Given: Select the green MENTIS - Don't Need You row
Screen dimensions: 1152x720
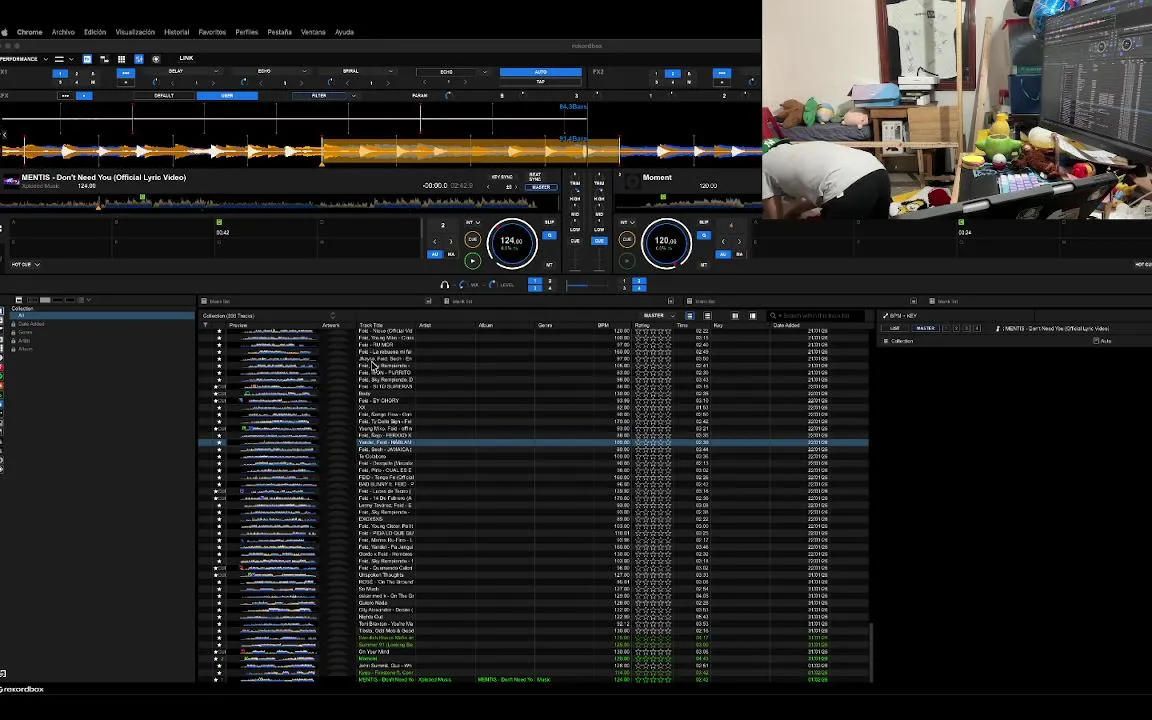Looking at the screenshot, I should (x=533, y=680).
